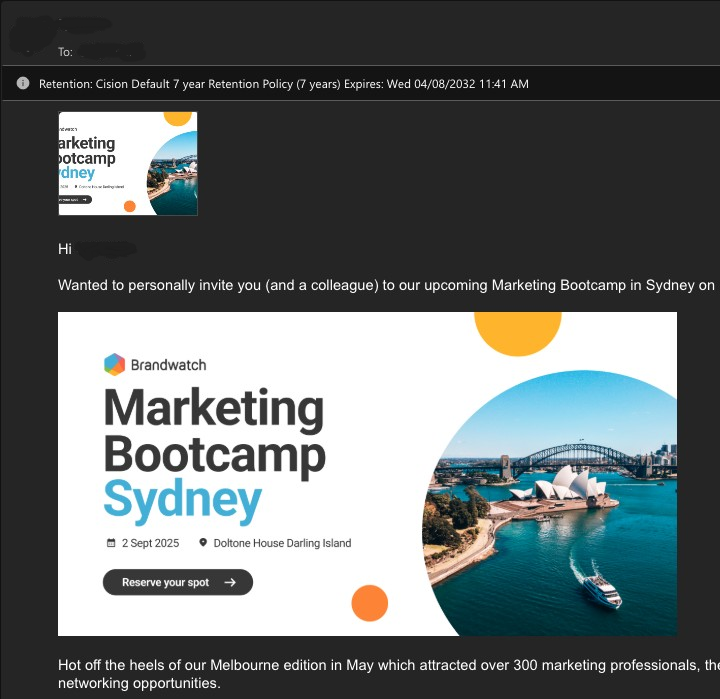Click the 'Hi' greeting line
The image size is (720, 699).
[65, 249]
